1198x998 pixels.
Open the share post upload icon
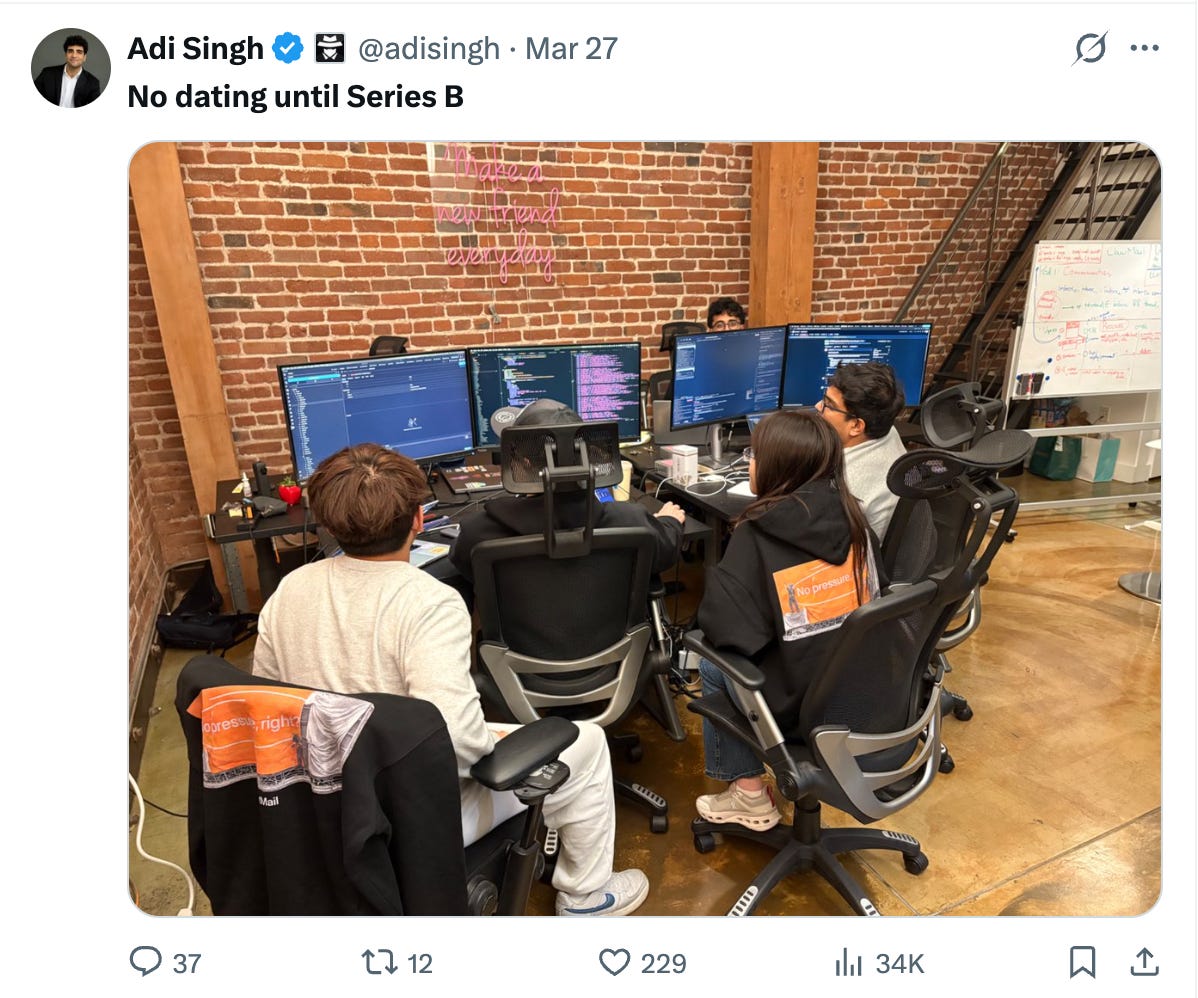pos(1144,961)
